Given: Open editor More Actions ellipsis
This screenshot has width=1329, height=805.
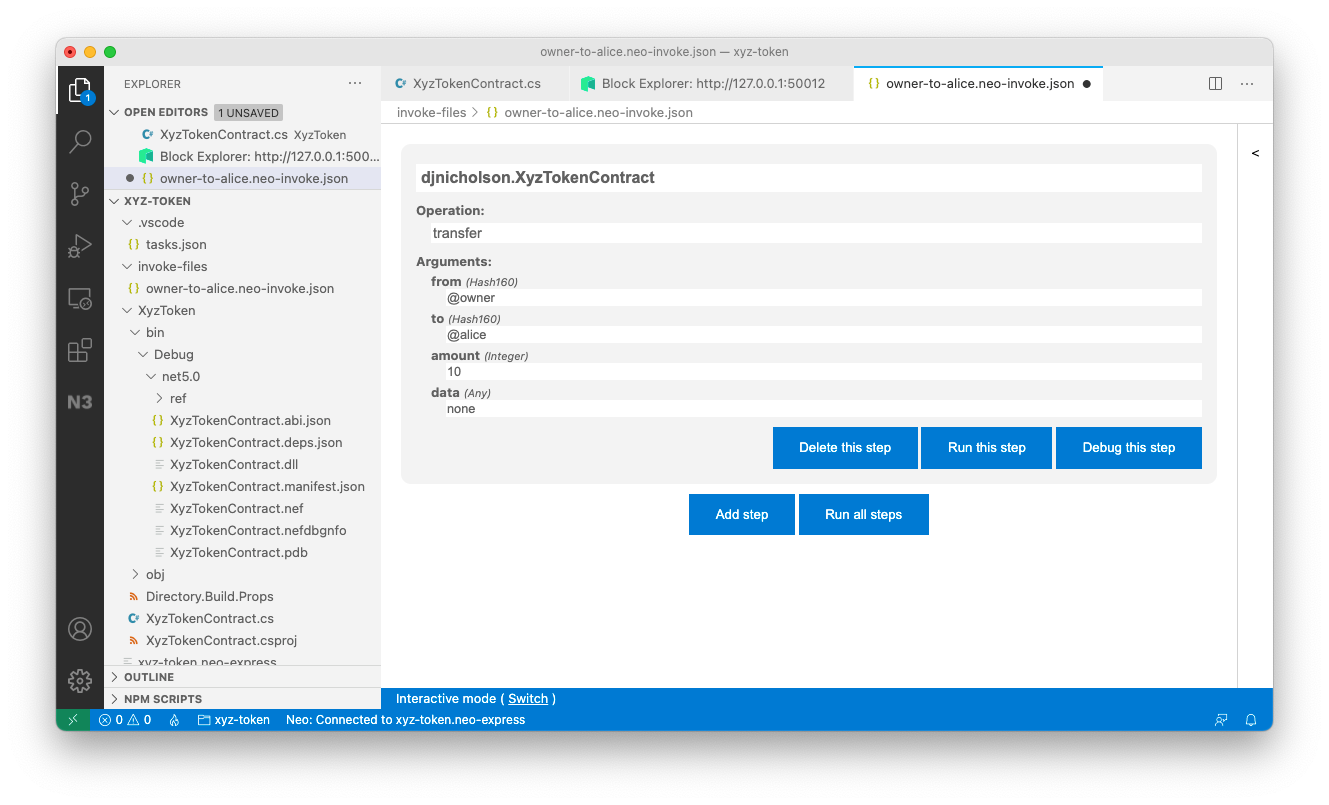Looking at the screenshot, I should 1247,84.
